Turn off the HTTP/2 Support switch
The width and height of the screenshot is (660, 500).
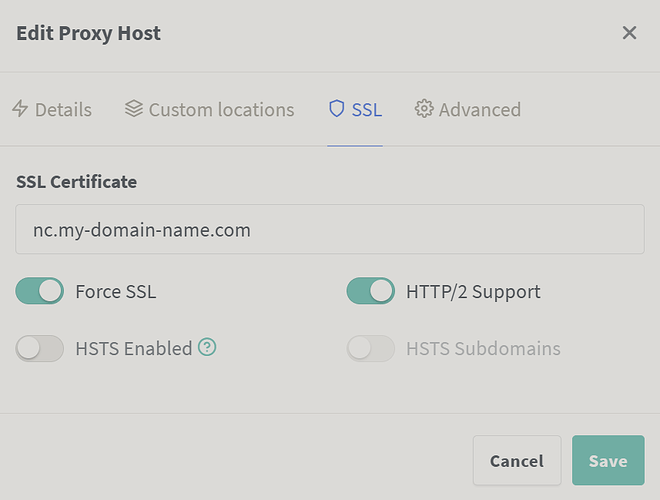click(370, 292)
